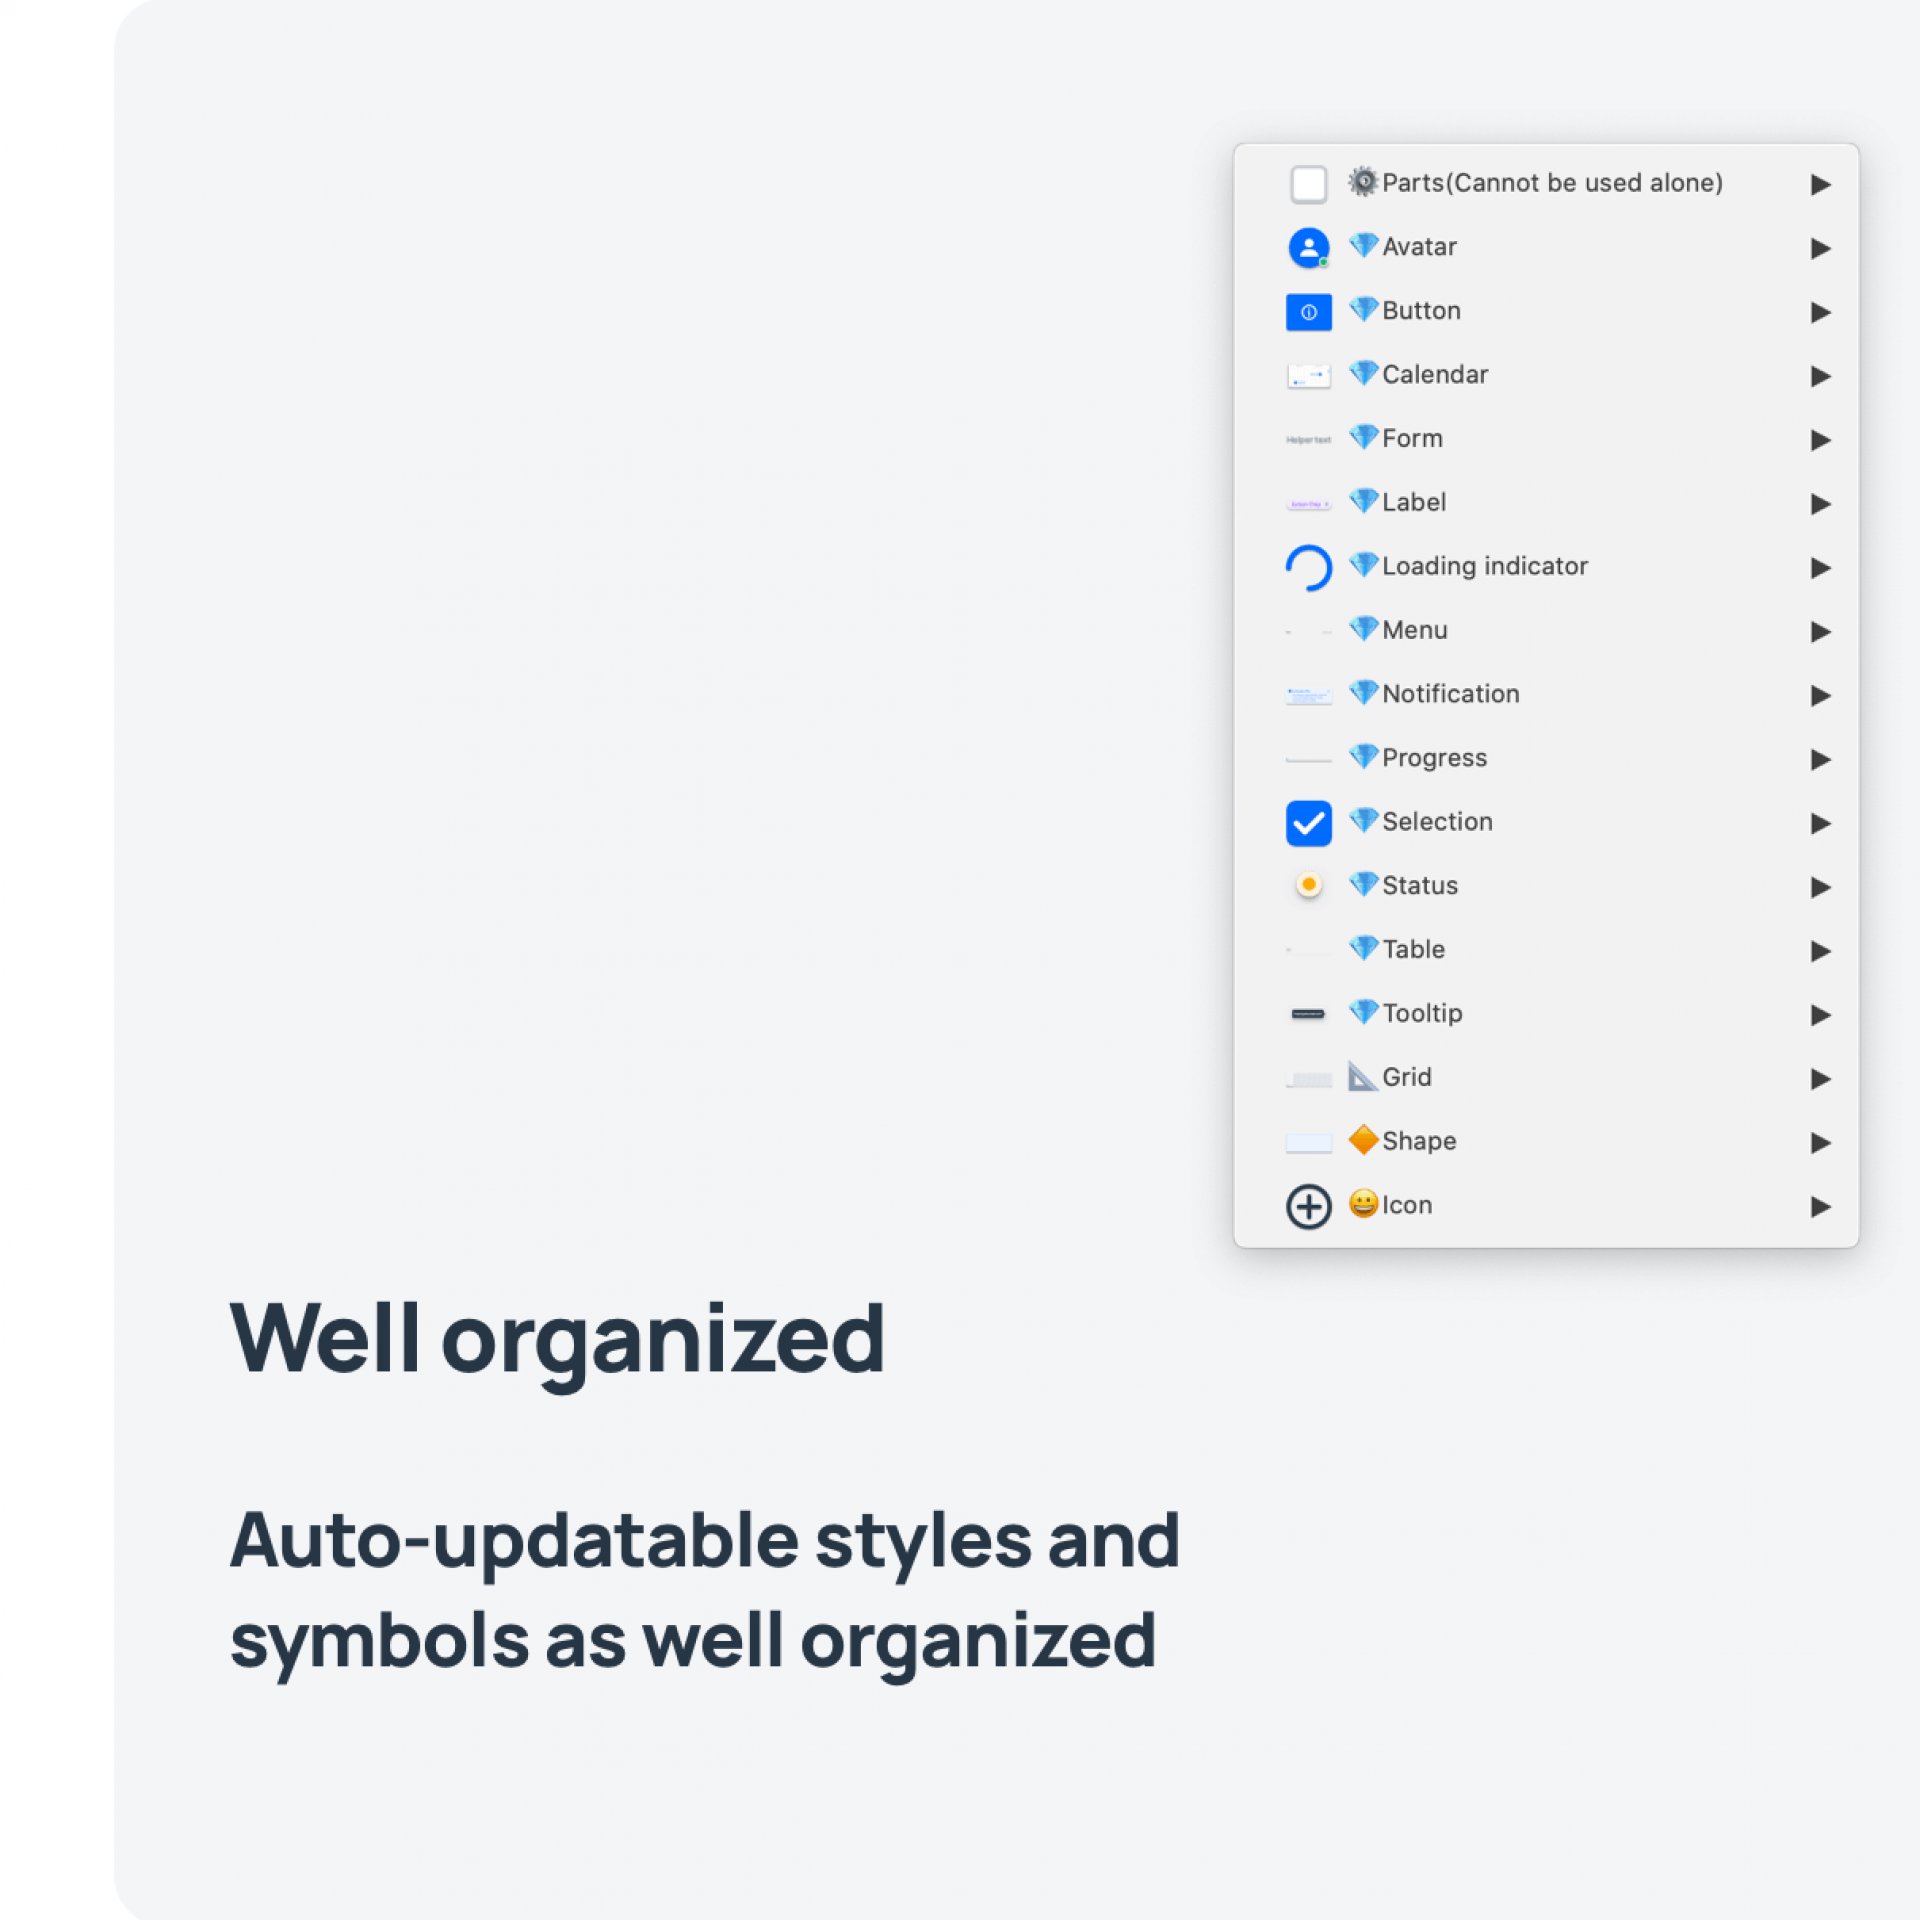Select the Table menu entry
1920x1920 pixels.
[1413, 949]
